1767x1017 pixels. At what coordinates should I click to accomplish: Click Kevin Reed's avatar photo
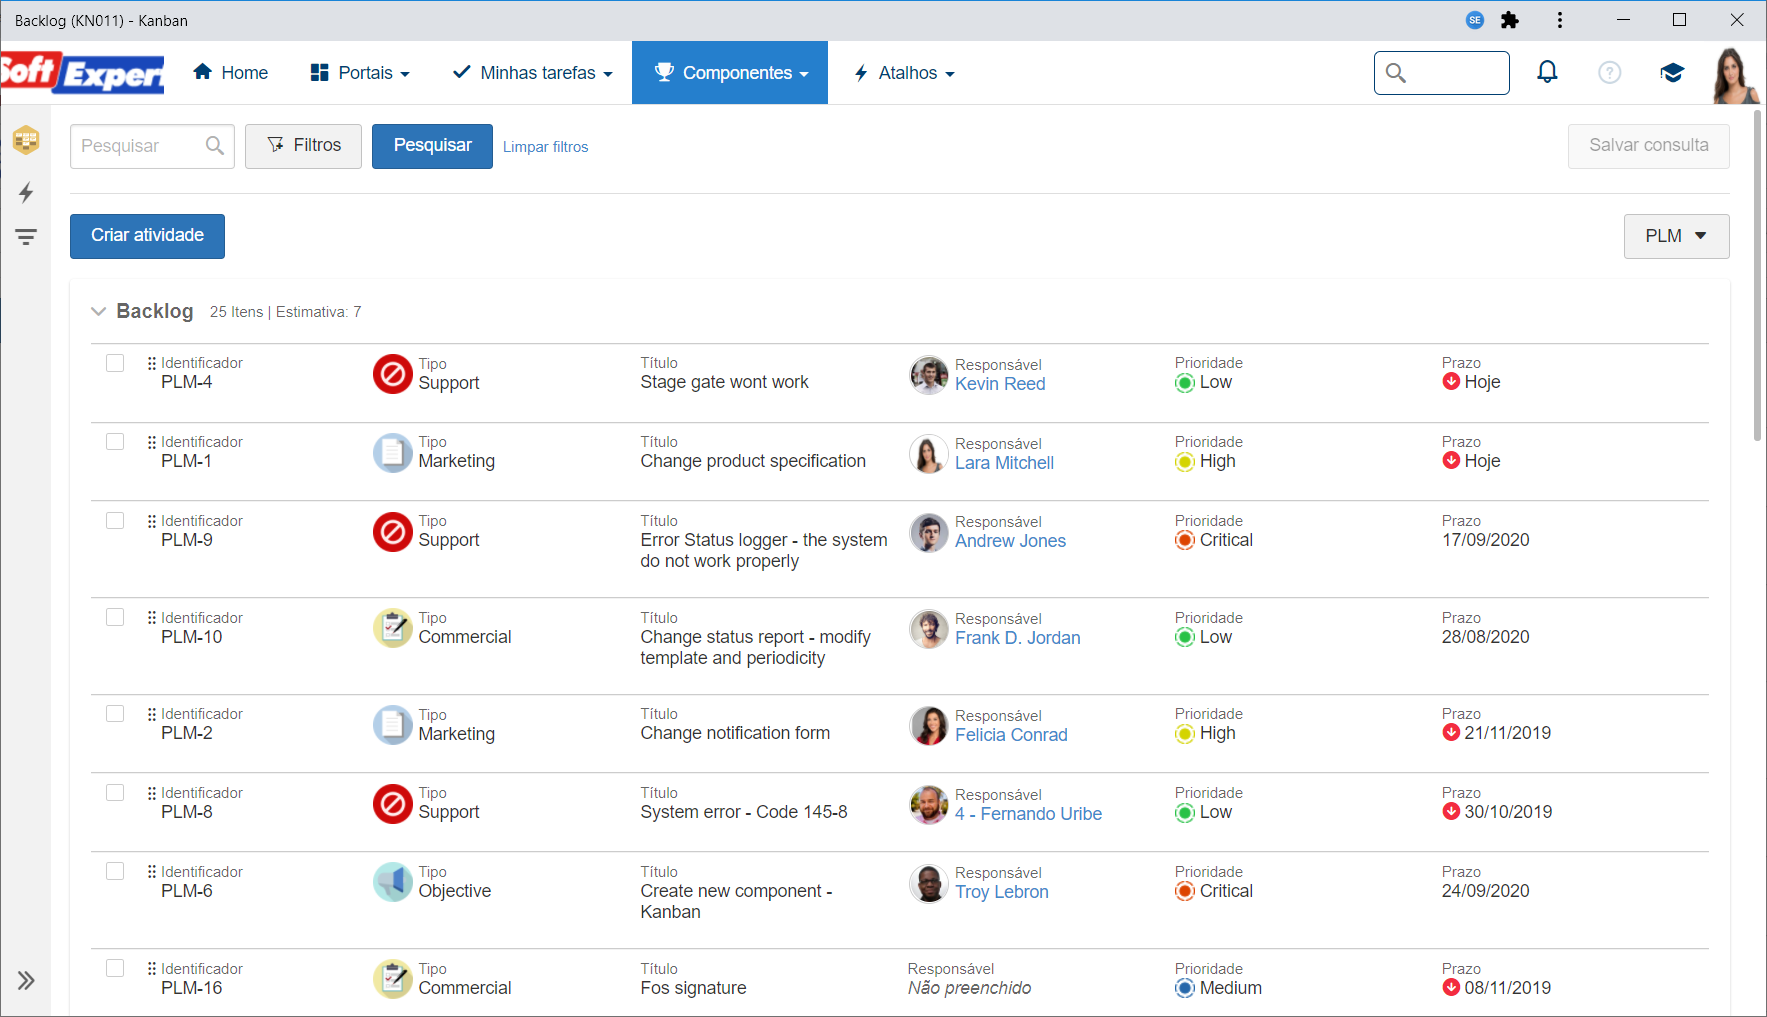(929, 375)
